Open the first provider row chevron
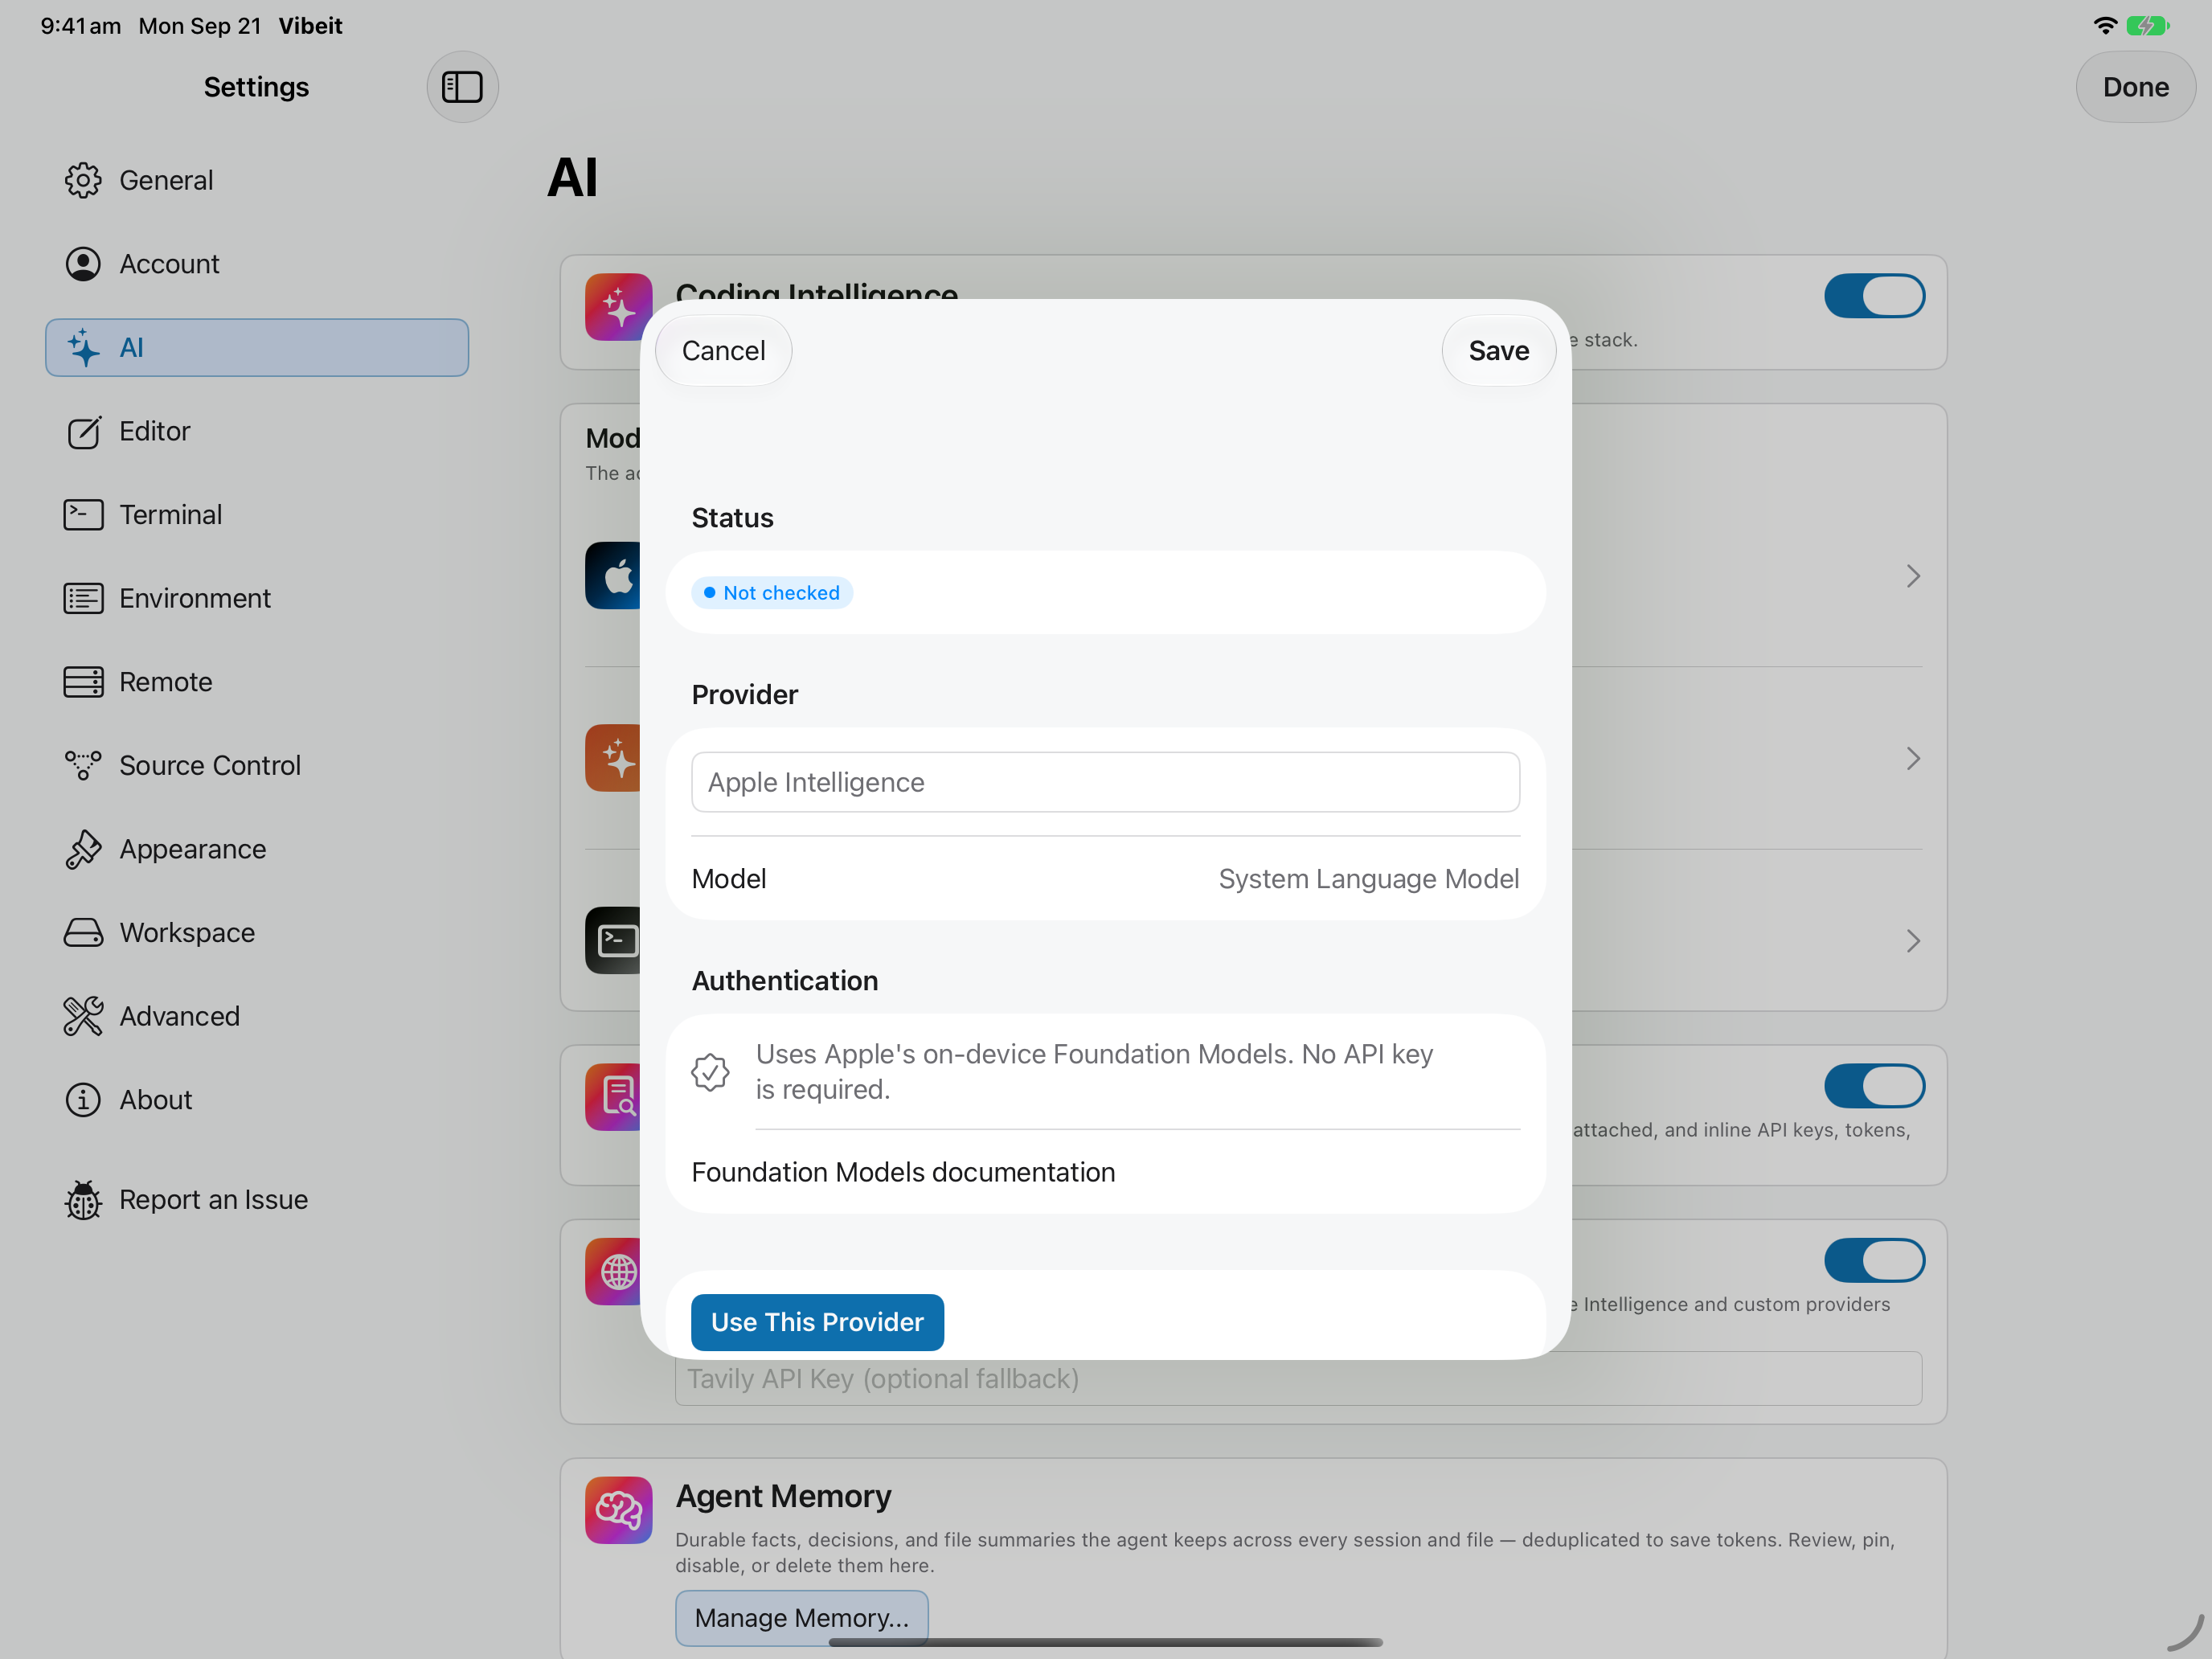The image size is (2212, 1659). [1912, 576]
